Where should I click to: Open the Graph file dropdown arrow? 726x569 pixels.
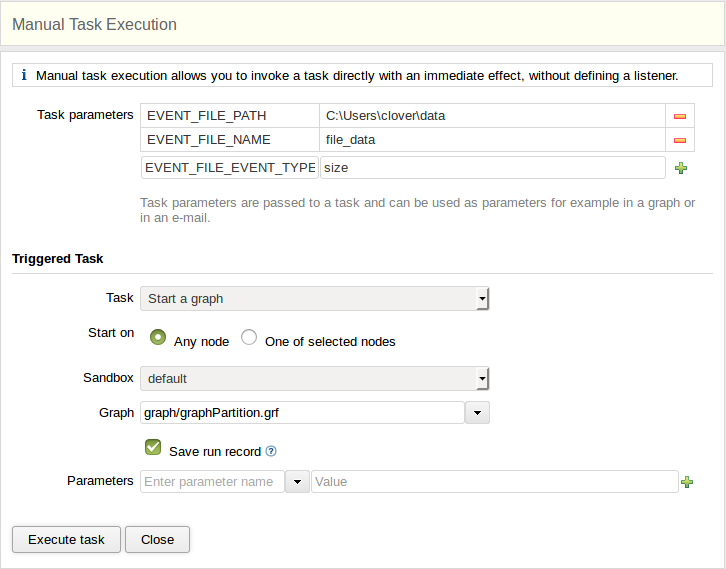(478, 413)
